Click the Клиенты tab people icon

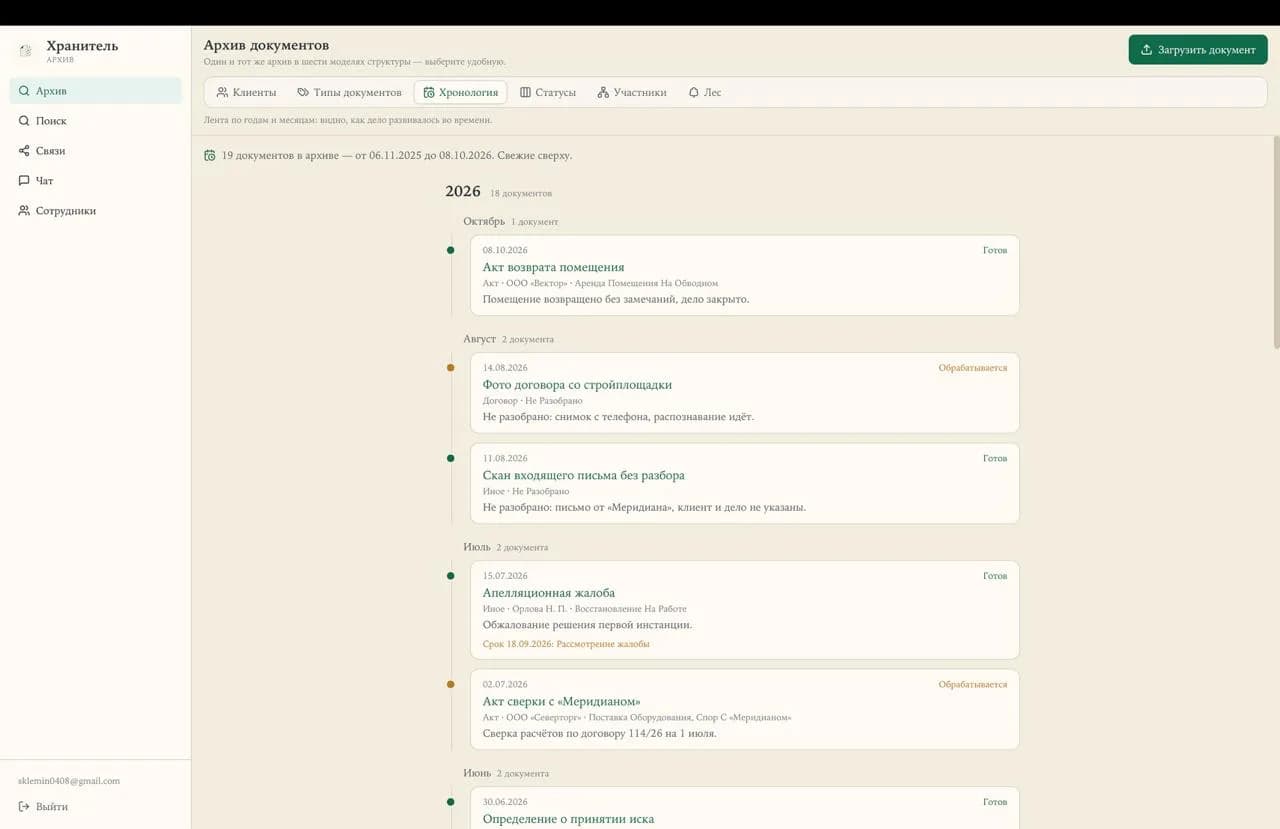tap(222, 92)
